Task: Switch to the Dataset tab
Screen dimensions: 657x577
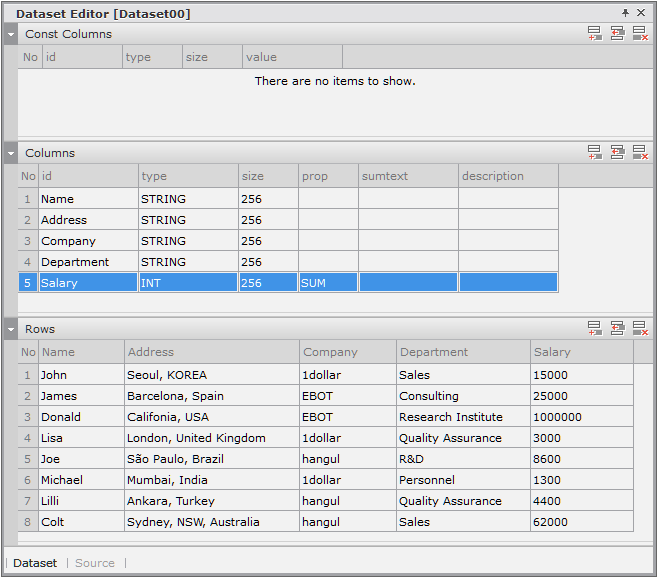Action: coord(35,563)
